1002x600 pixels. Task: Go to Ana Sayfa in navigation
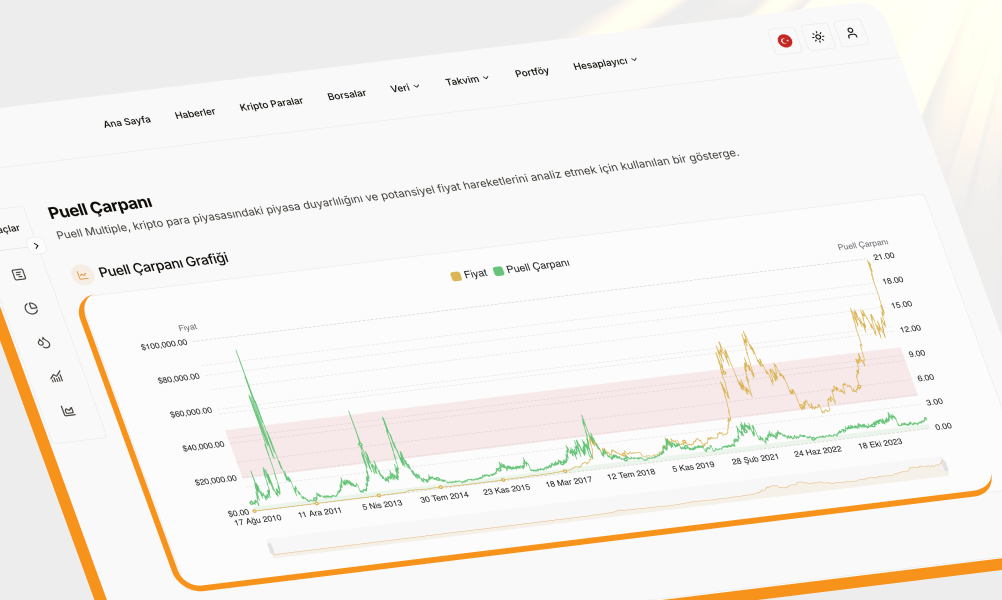[x=127, y=121]
